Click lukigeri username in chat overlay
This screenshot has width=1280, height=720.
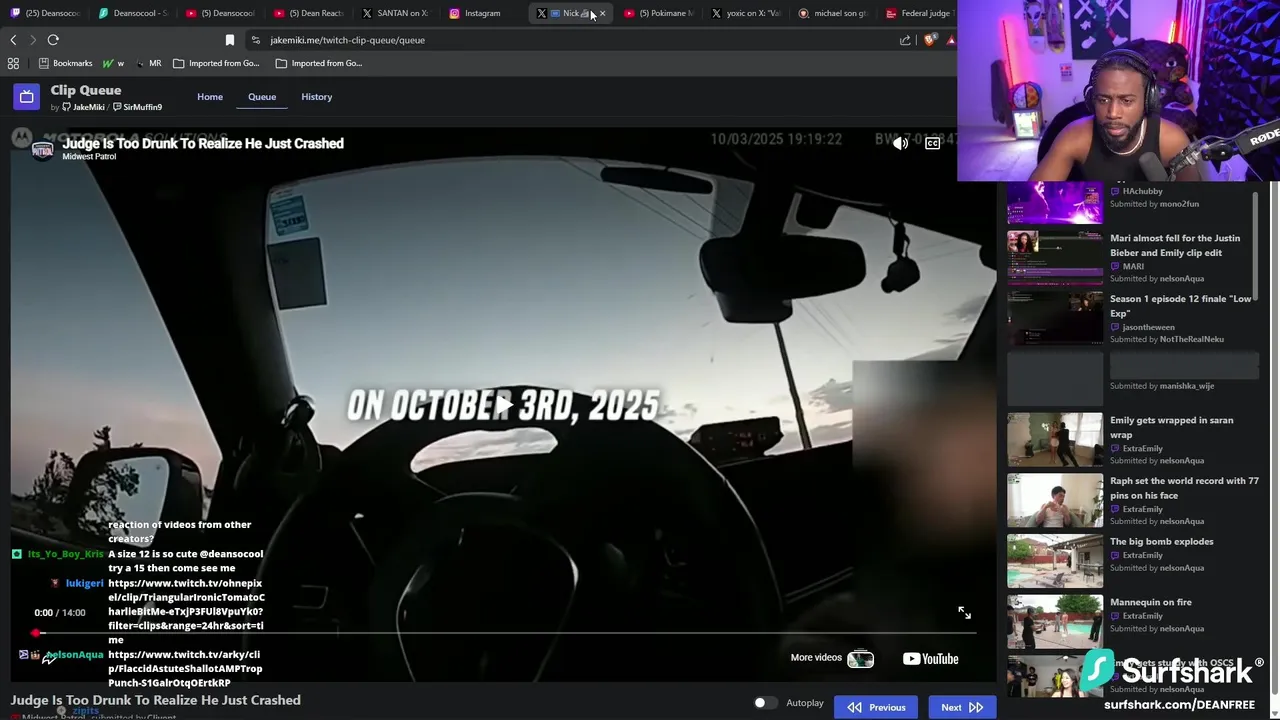tap(84, 583)
